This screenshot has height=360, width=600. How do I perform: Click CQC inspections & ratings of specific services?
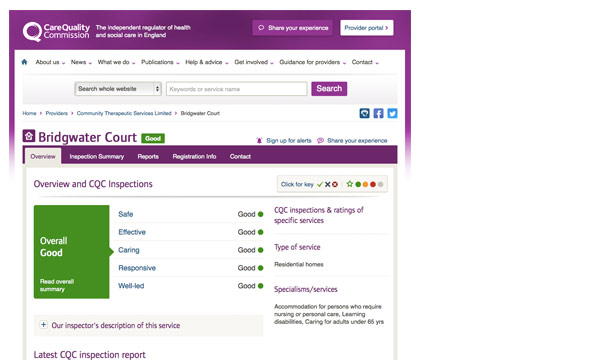pos(319,215)
